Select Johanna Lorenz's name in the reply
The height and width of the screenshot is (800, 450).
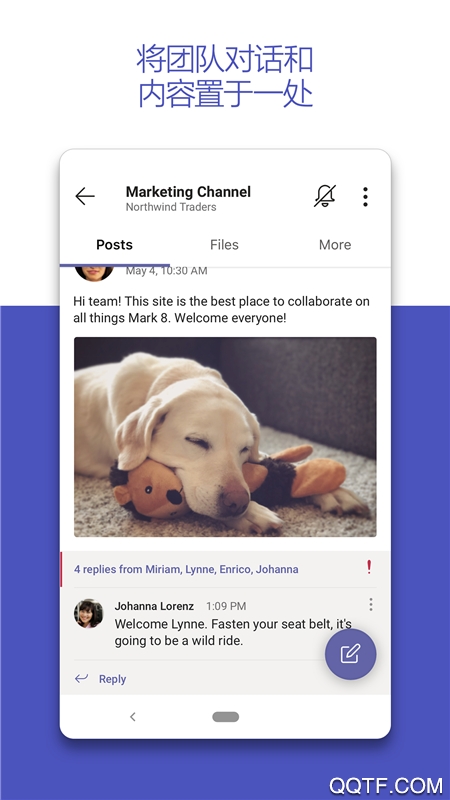tap(154, 606)
